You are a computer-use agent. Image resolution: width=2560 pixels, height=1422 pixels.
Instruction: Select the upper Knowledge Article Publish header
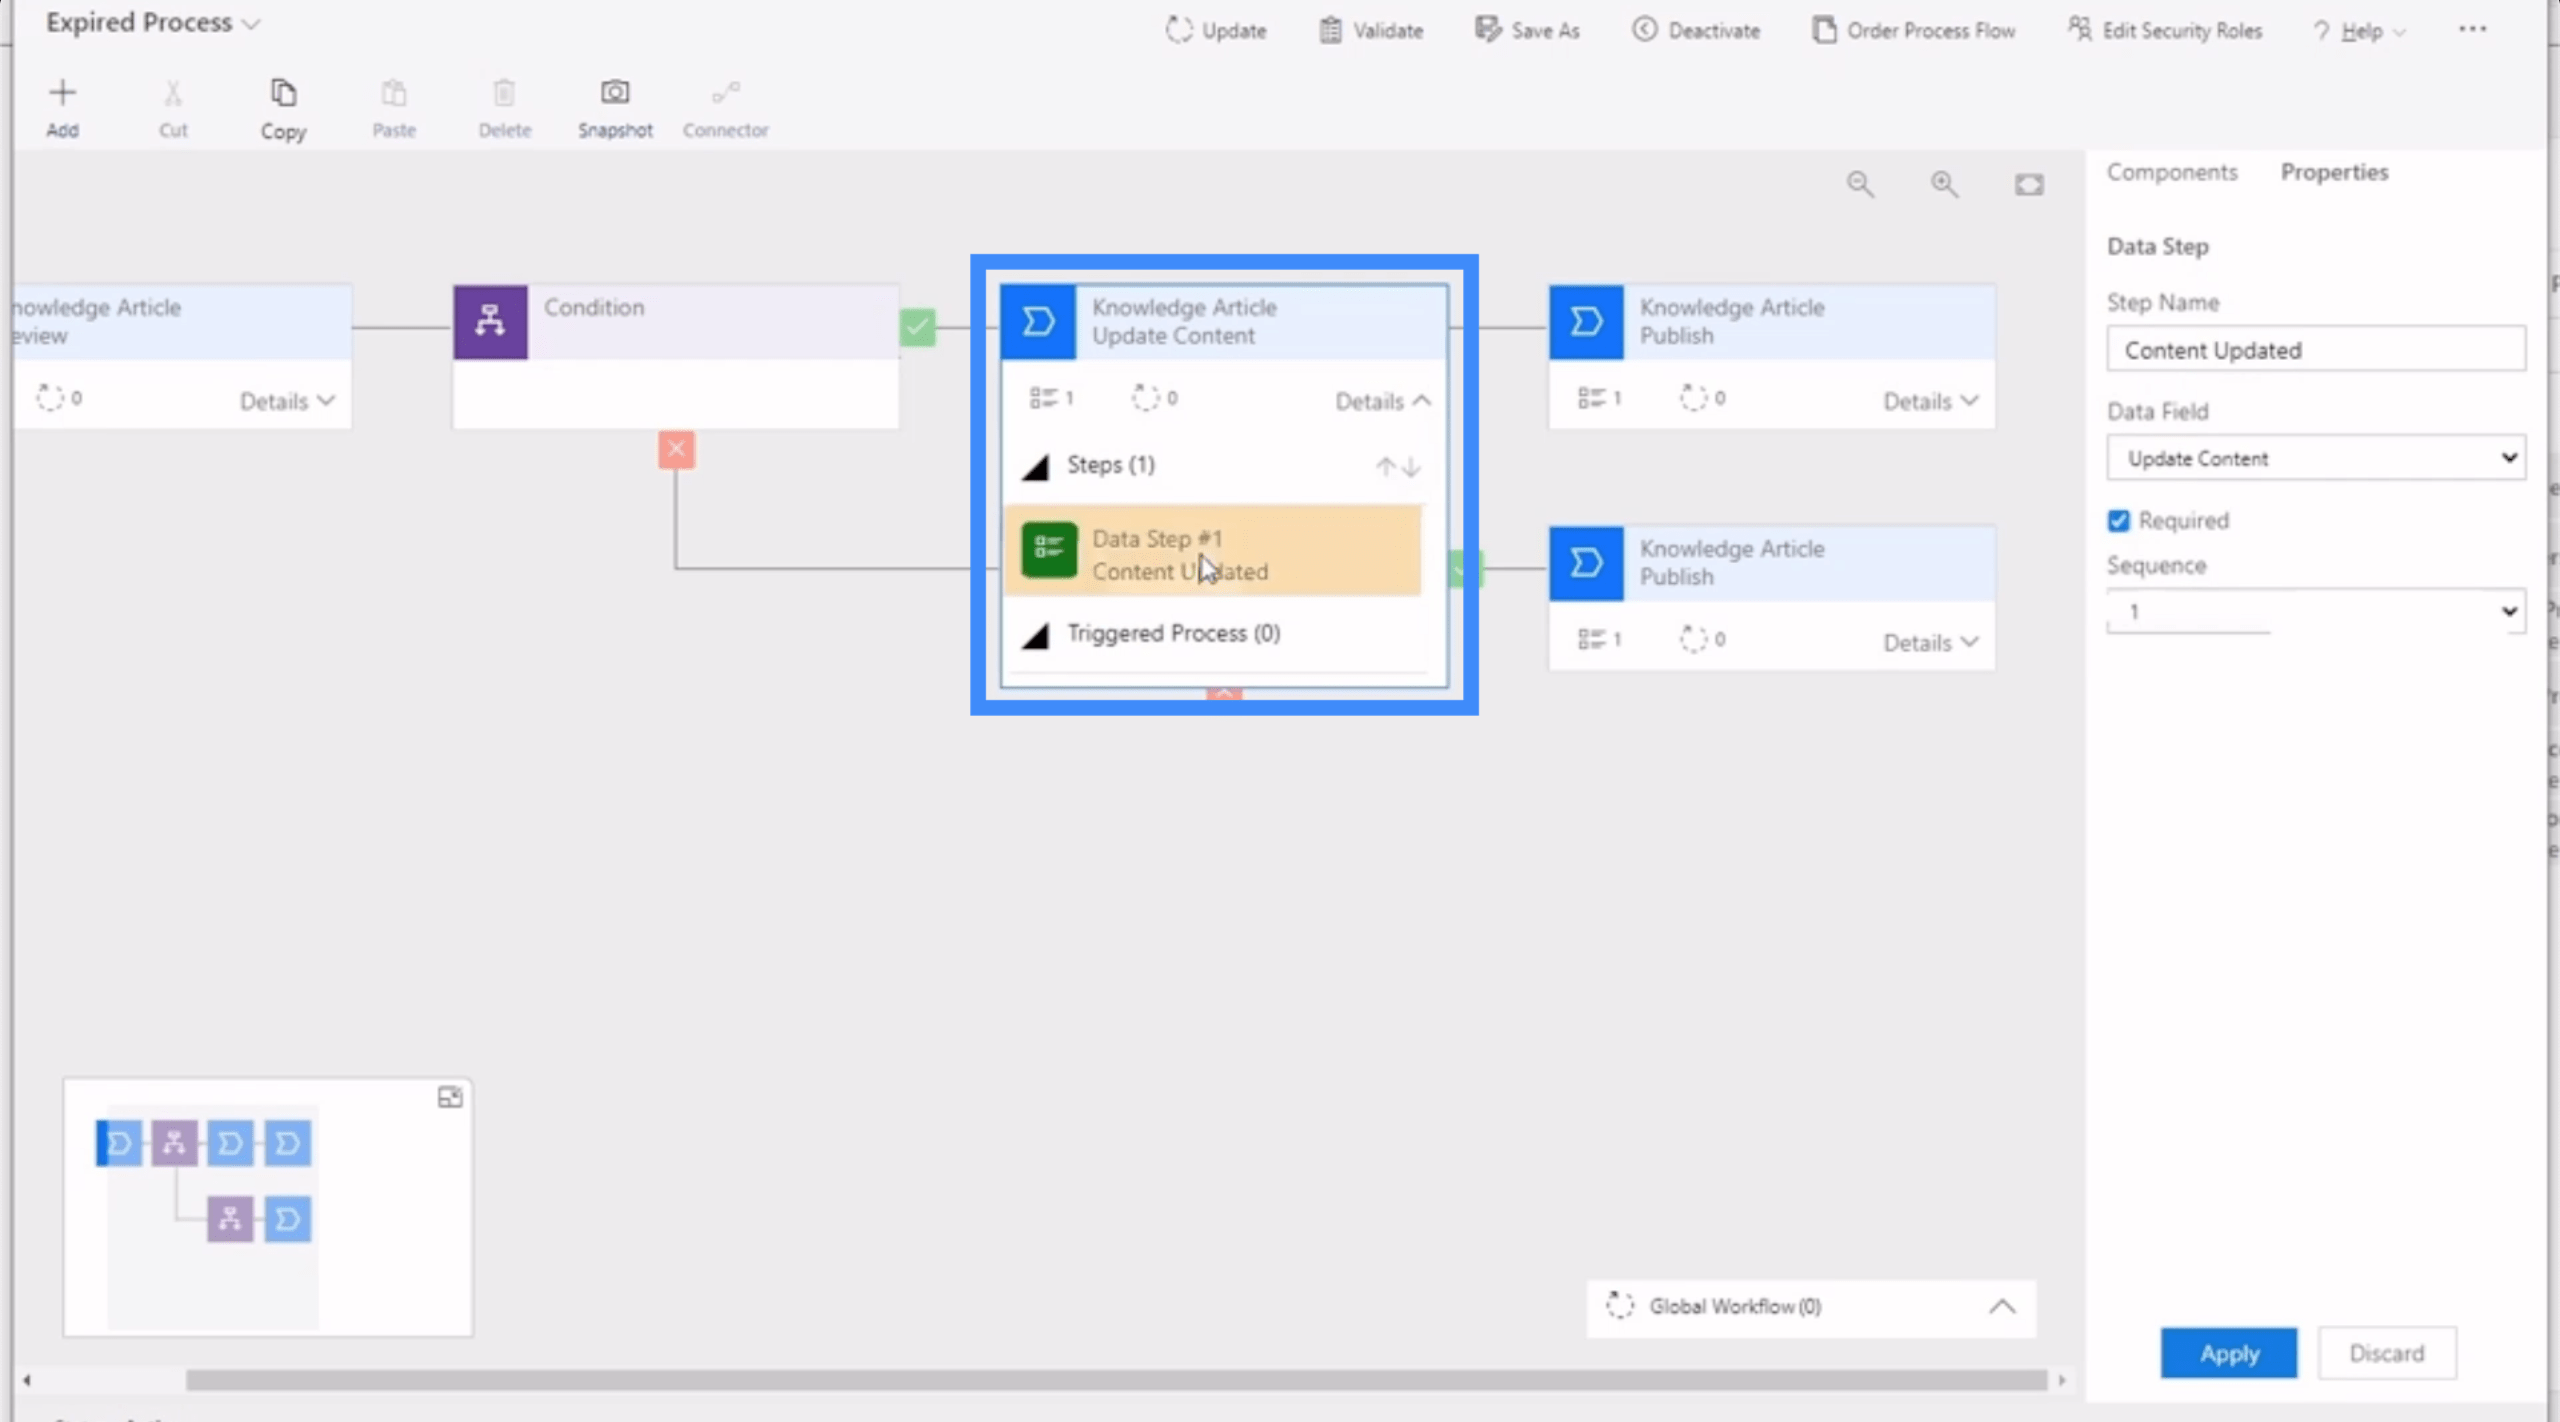click(x=1772, y=322)
